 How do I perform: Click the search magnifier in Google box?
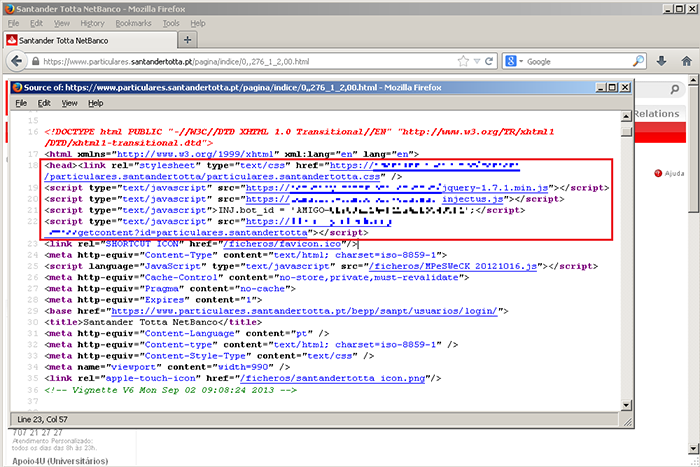638,61
